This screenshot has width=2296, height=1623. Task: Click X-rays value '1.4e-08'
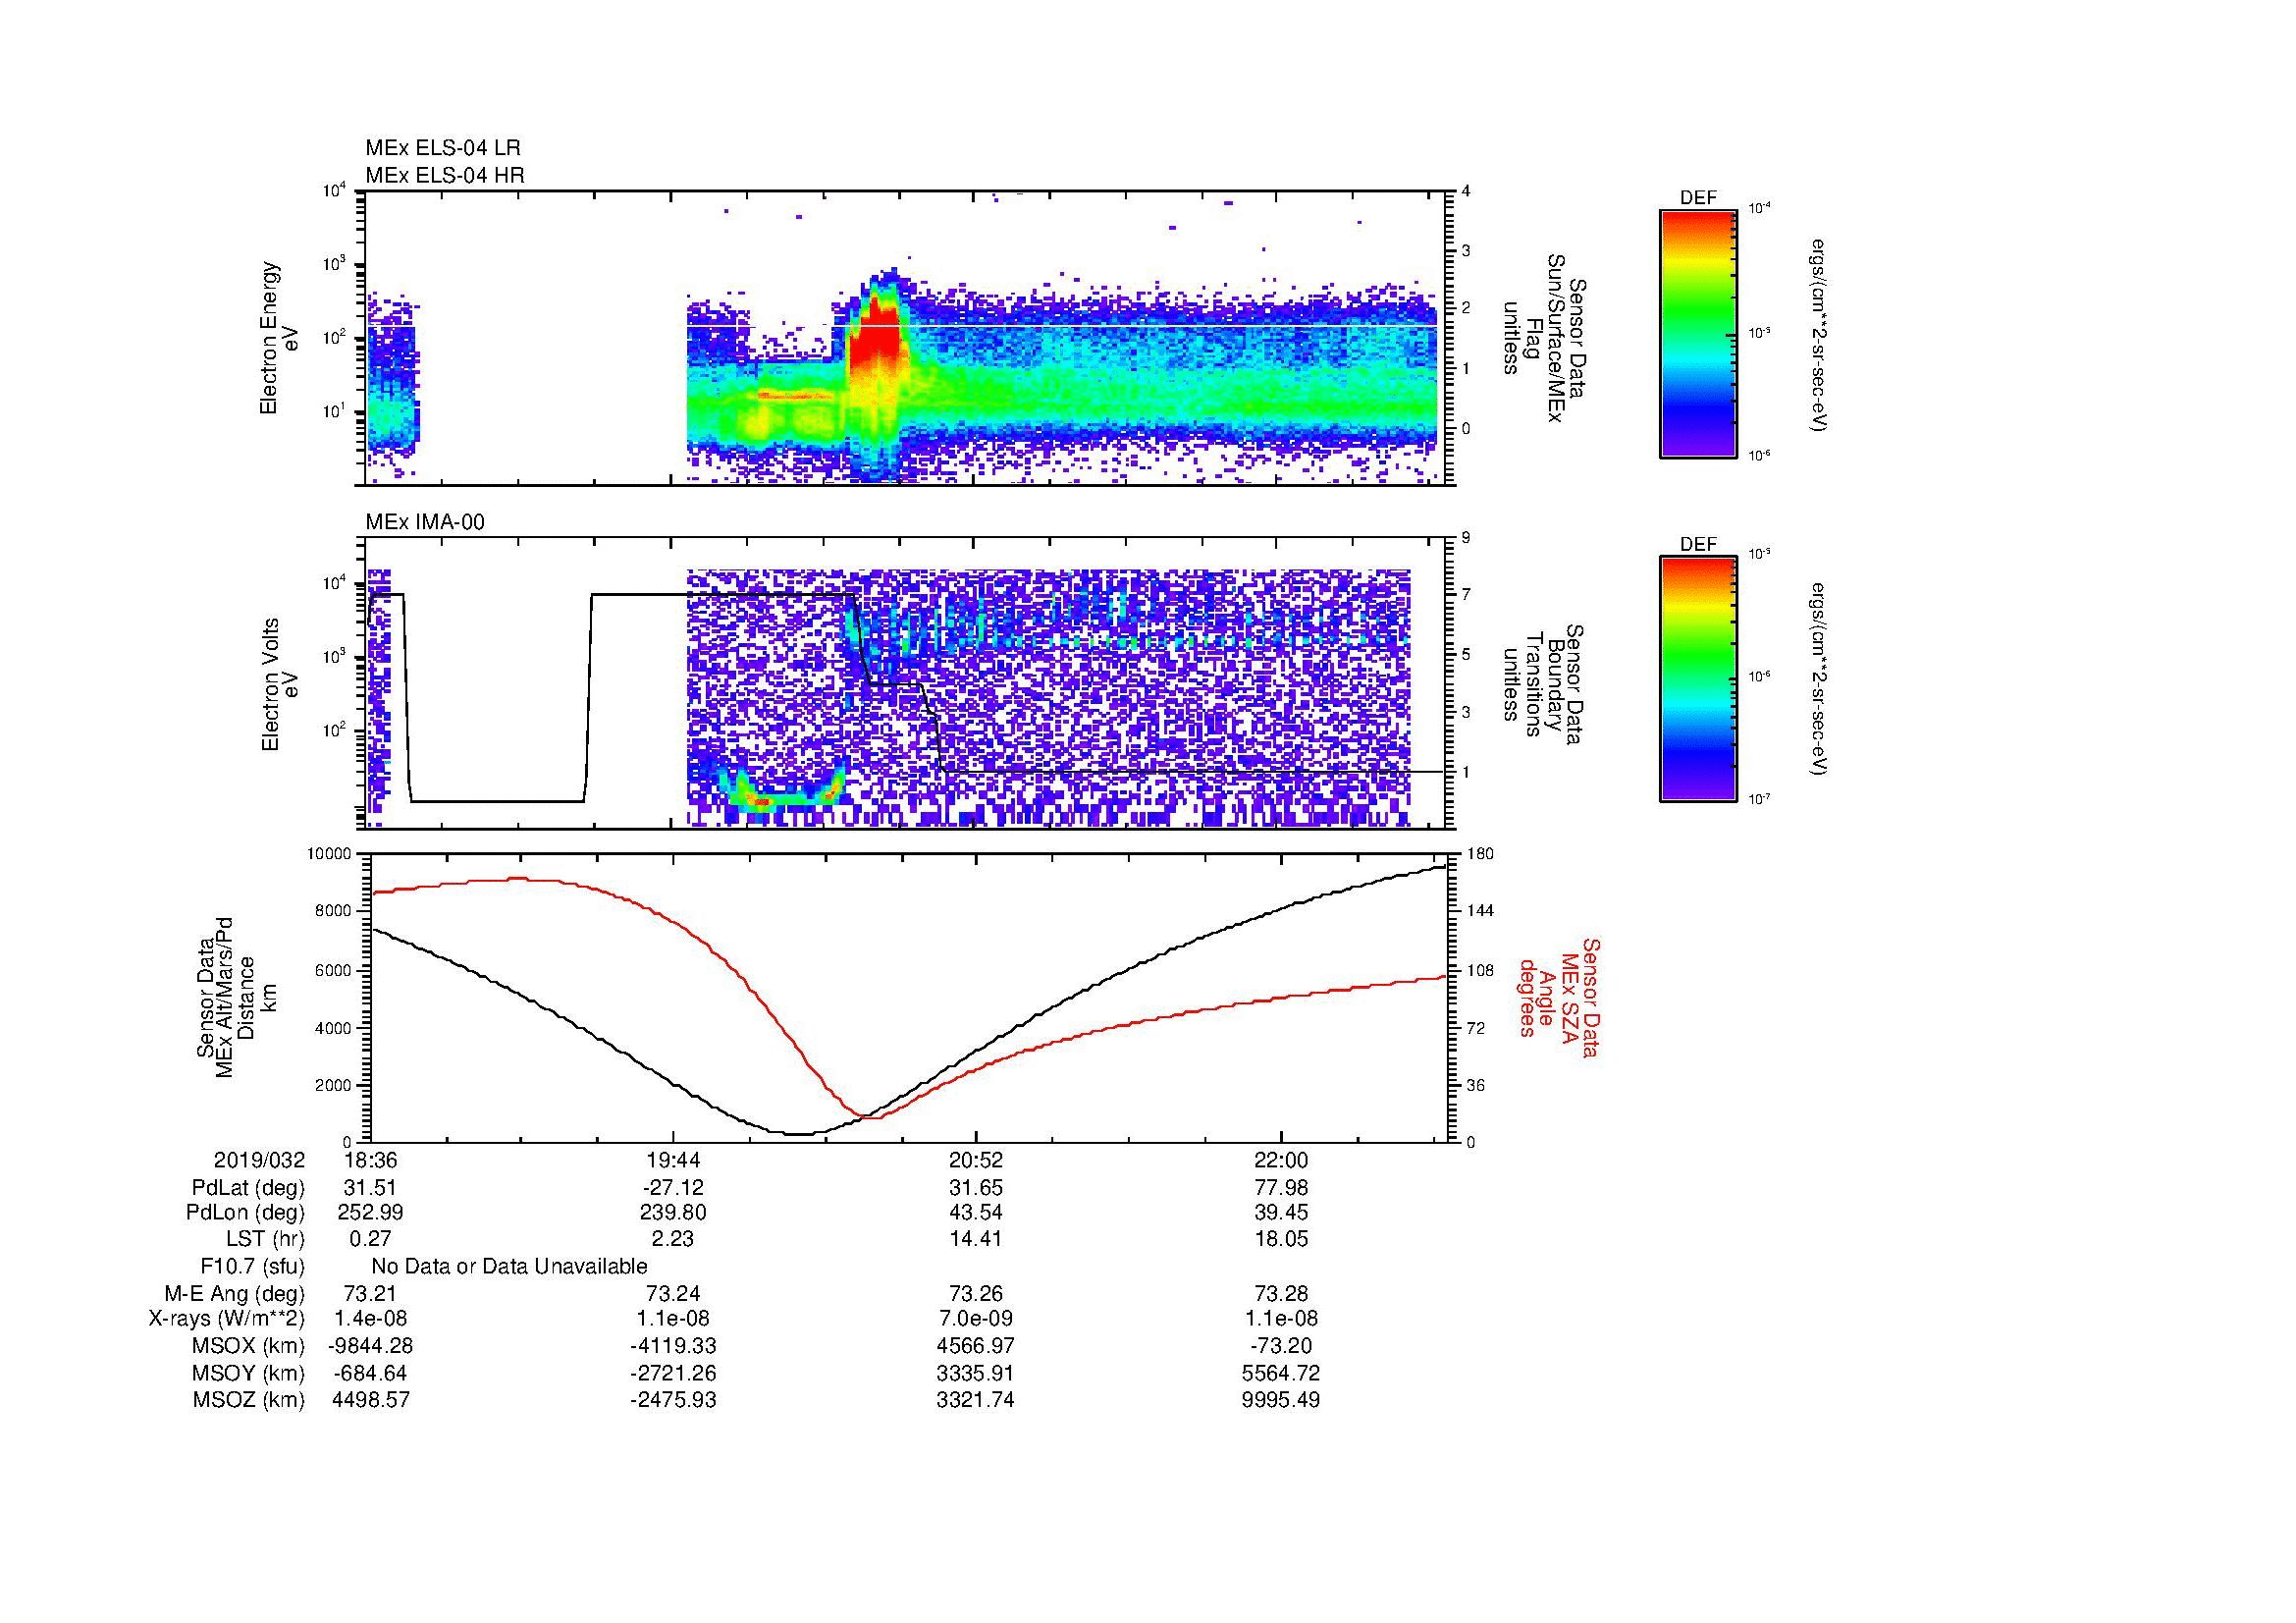(371, 1319)
